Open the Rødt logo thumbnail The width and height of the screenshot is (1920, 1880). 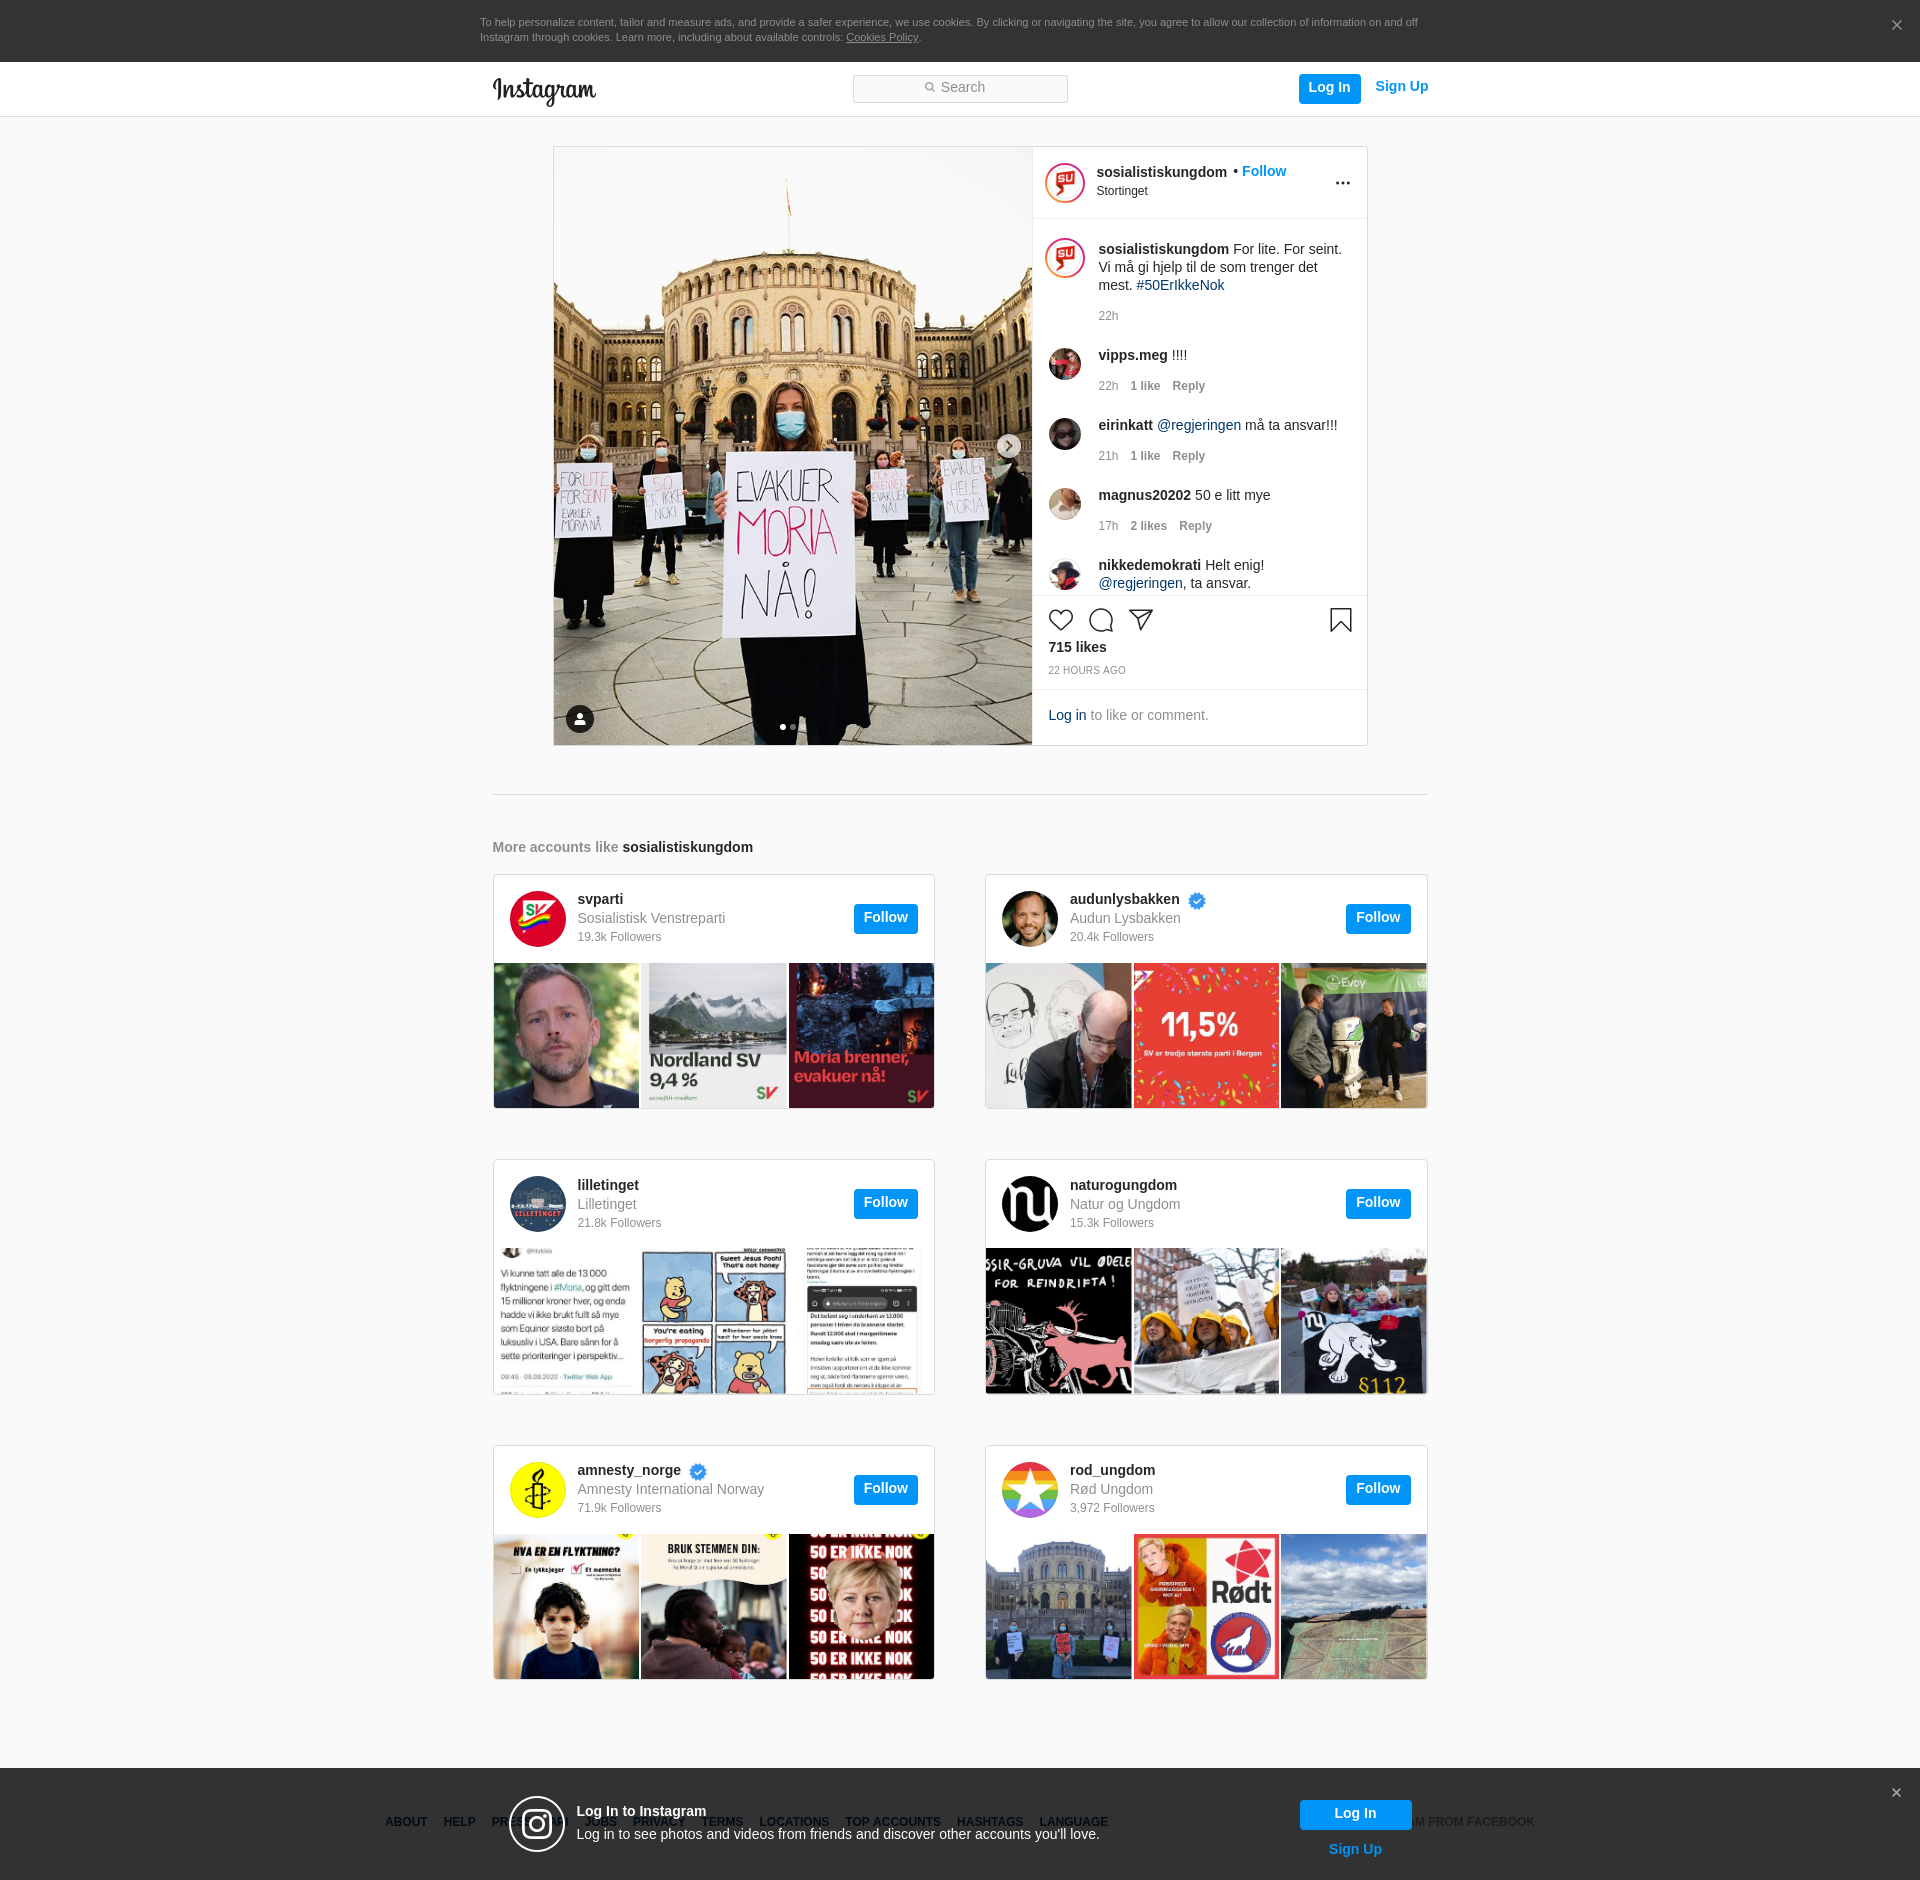coord(1206,1607)
